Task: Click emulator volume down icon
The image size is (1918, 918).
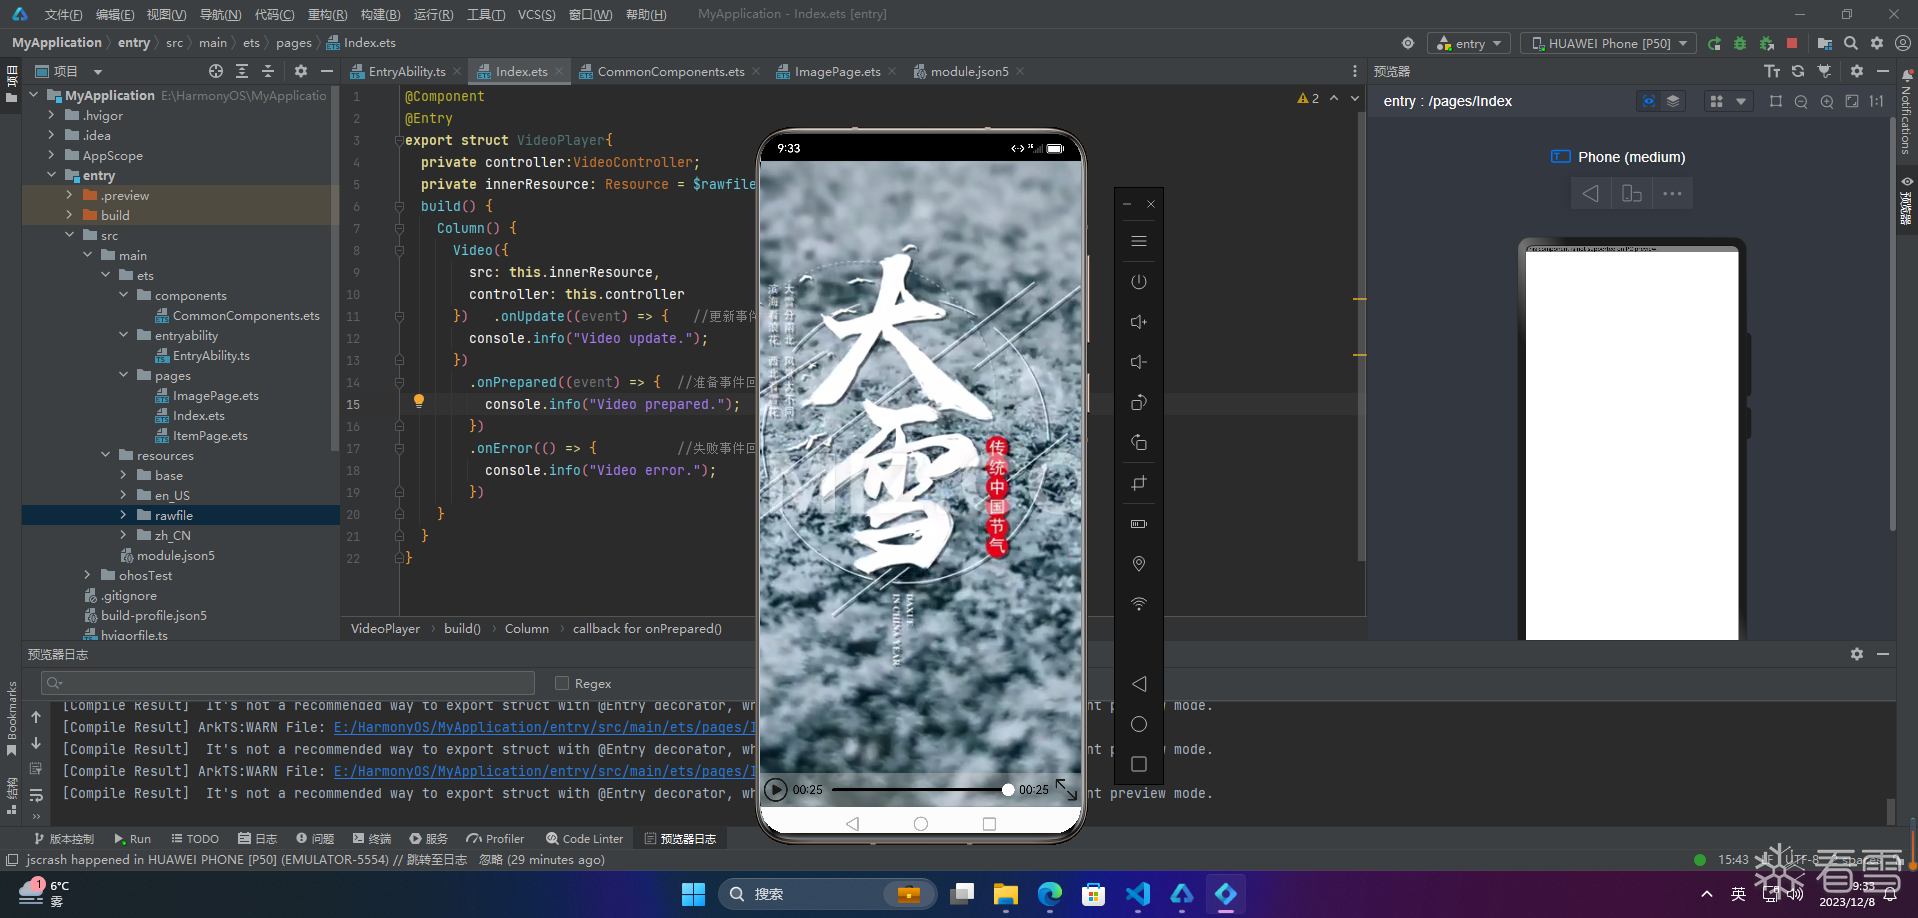Action: pos(1139,362)
